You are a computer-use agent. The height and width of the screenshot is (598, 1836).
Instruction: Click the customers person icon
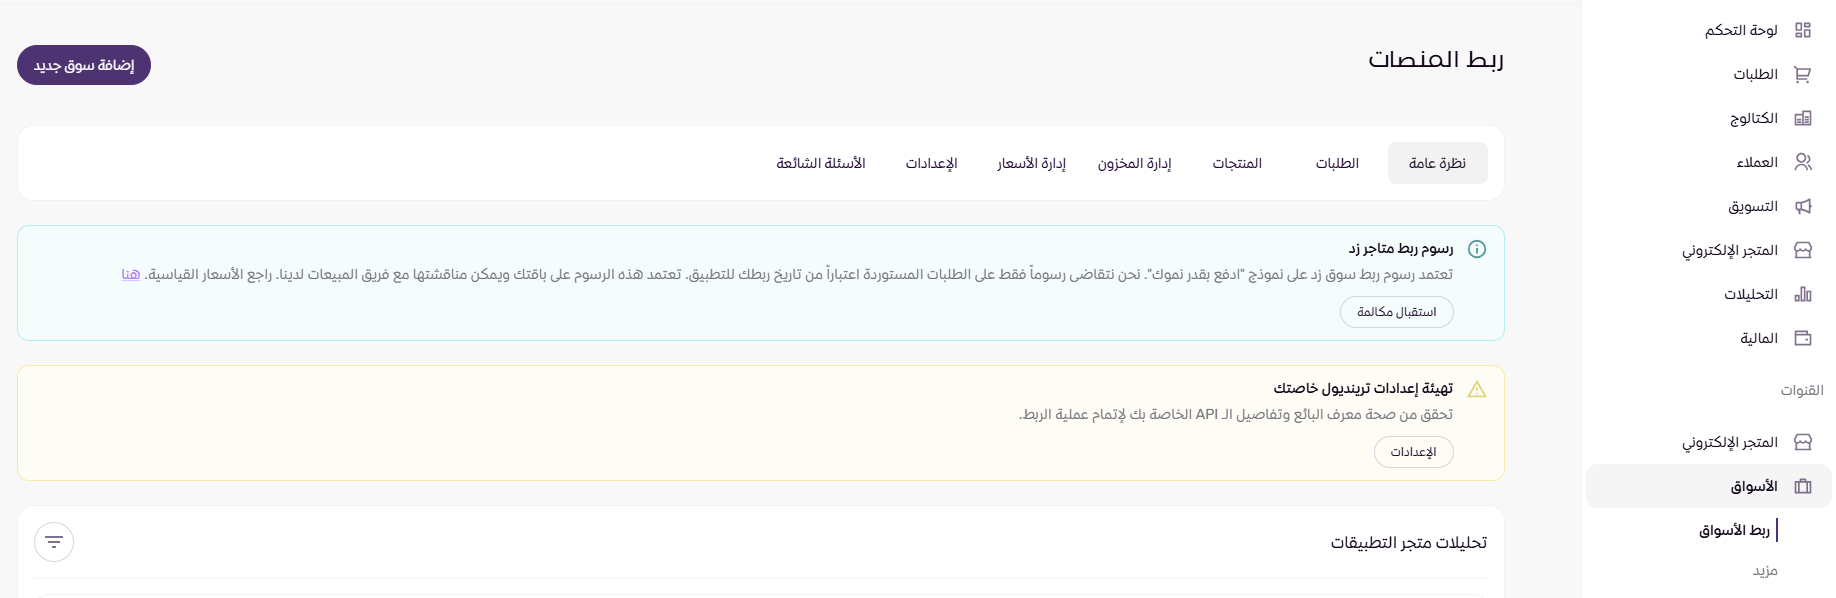(x=1802, y=162)
